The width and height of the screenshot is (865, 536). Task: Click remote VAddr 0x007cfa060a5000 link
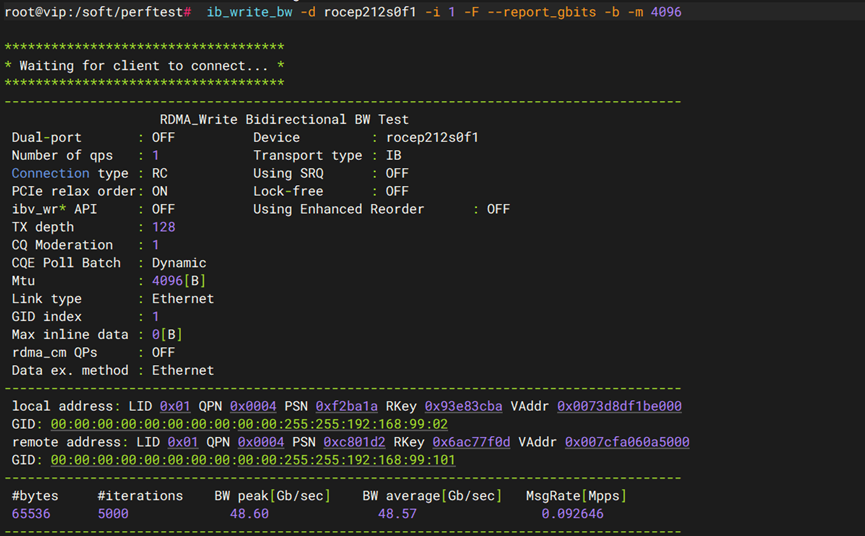point(627,442)
